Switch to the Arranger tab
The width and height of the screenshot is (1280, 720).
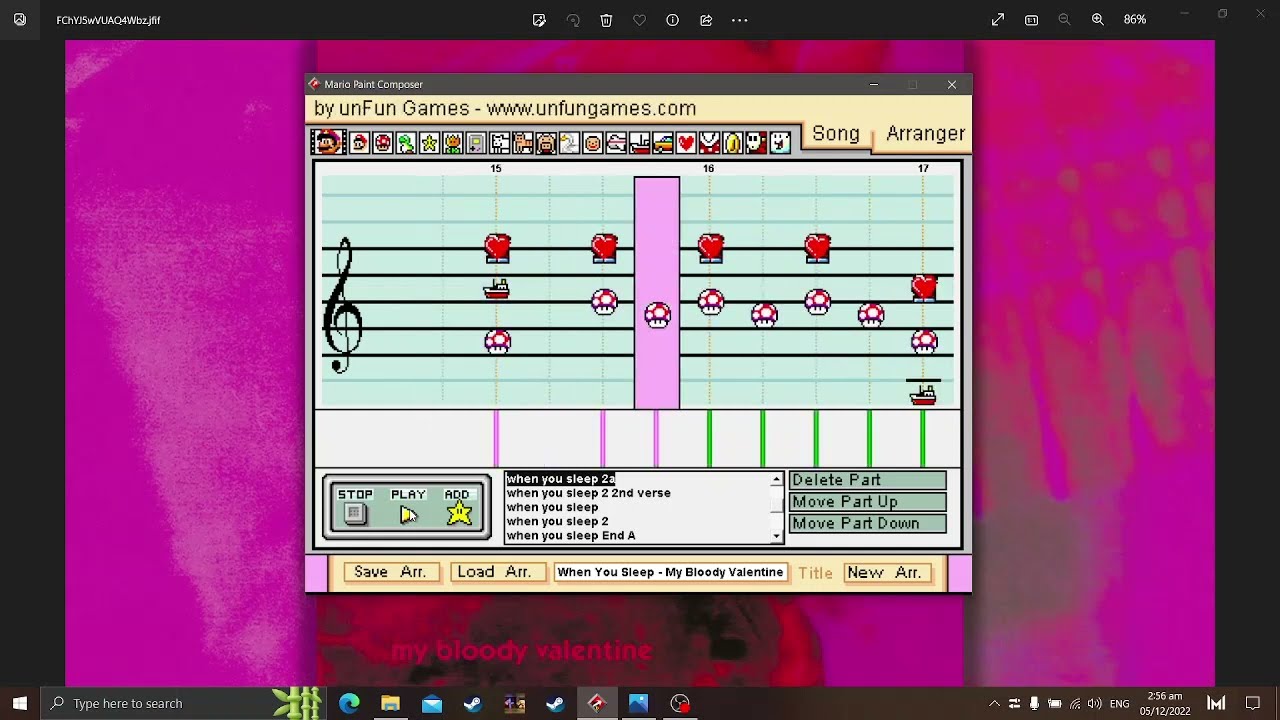click(925, 134)
